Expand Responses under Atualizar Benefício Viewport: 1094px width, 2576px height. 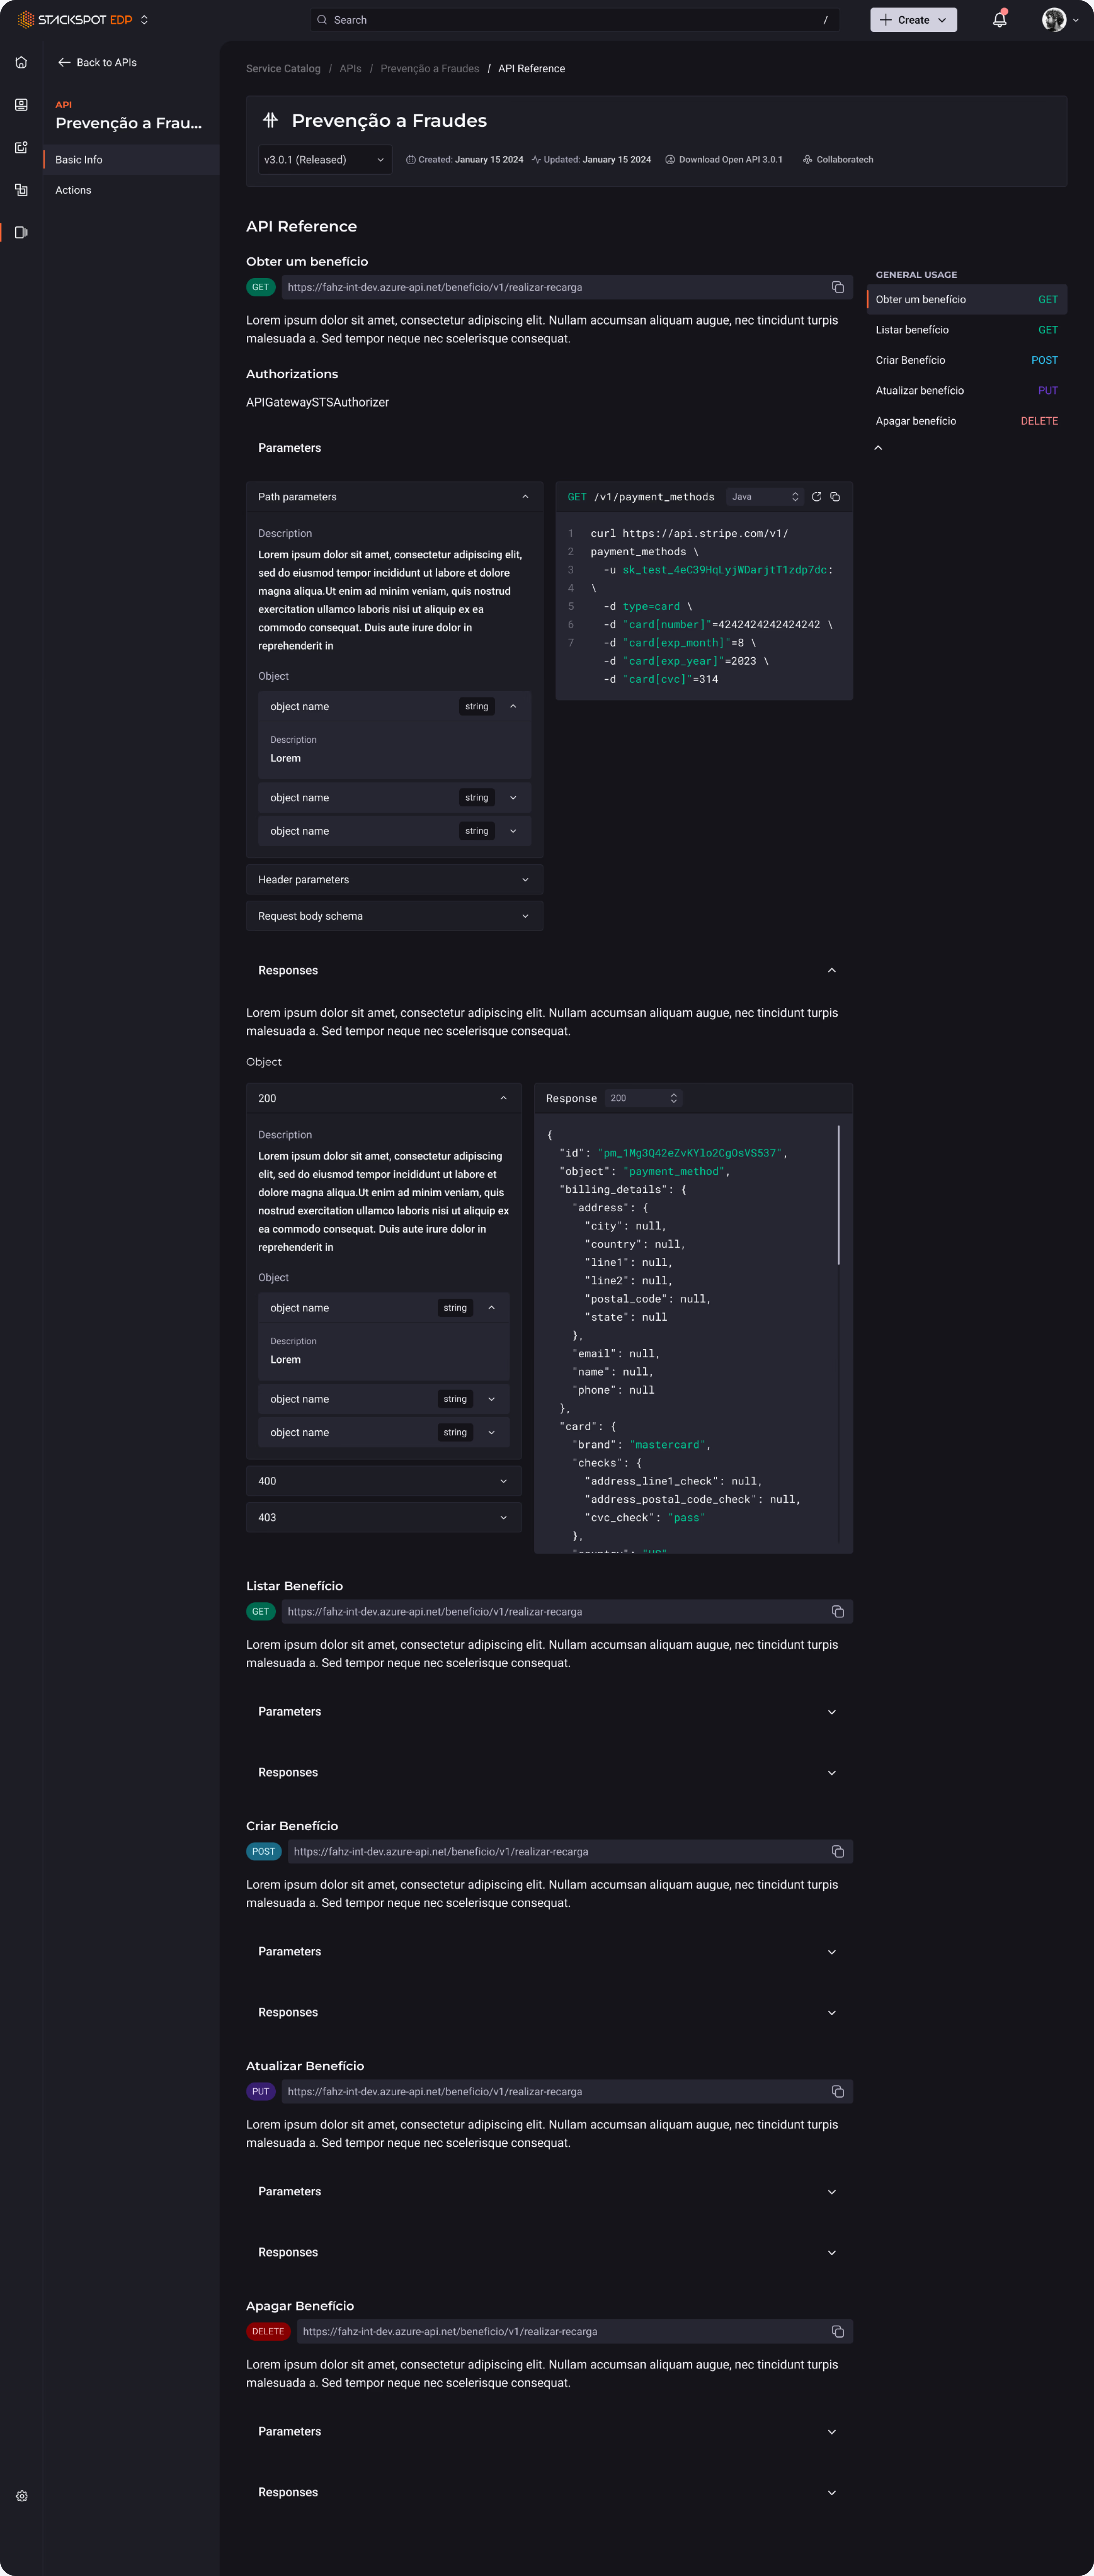click(549, 2253)
